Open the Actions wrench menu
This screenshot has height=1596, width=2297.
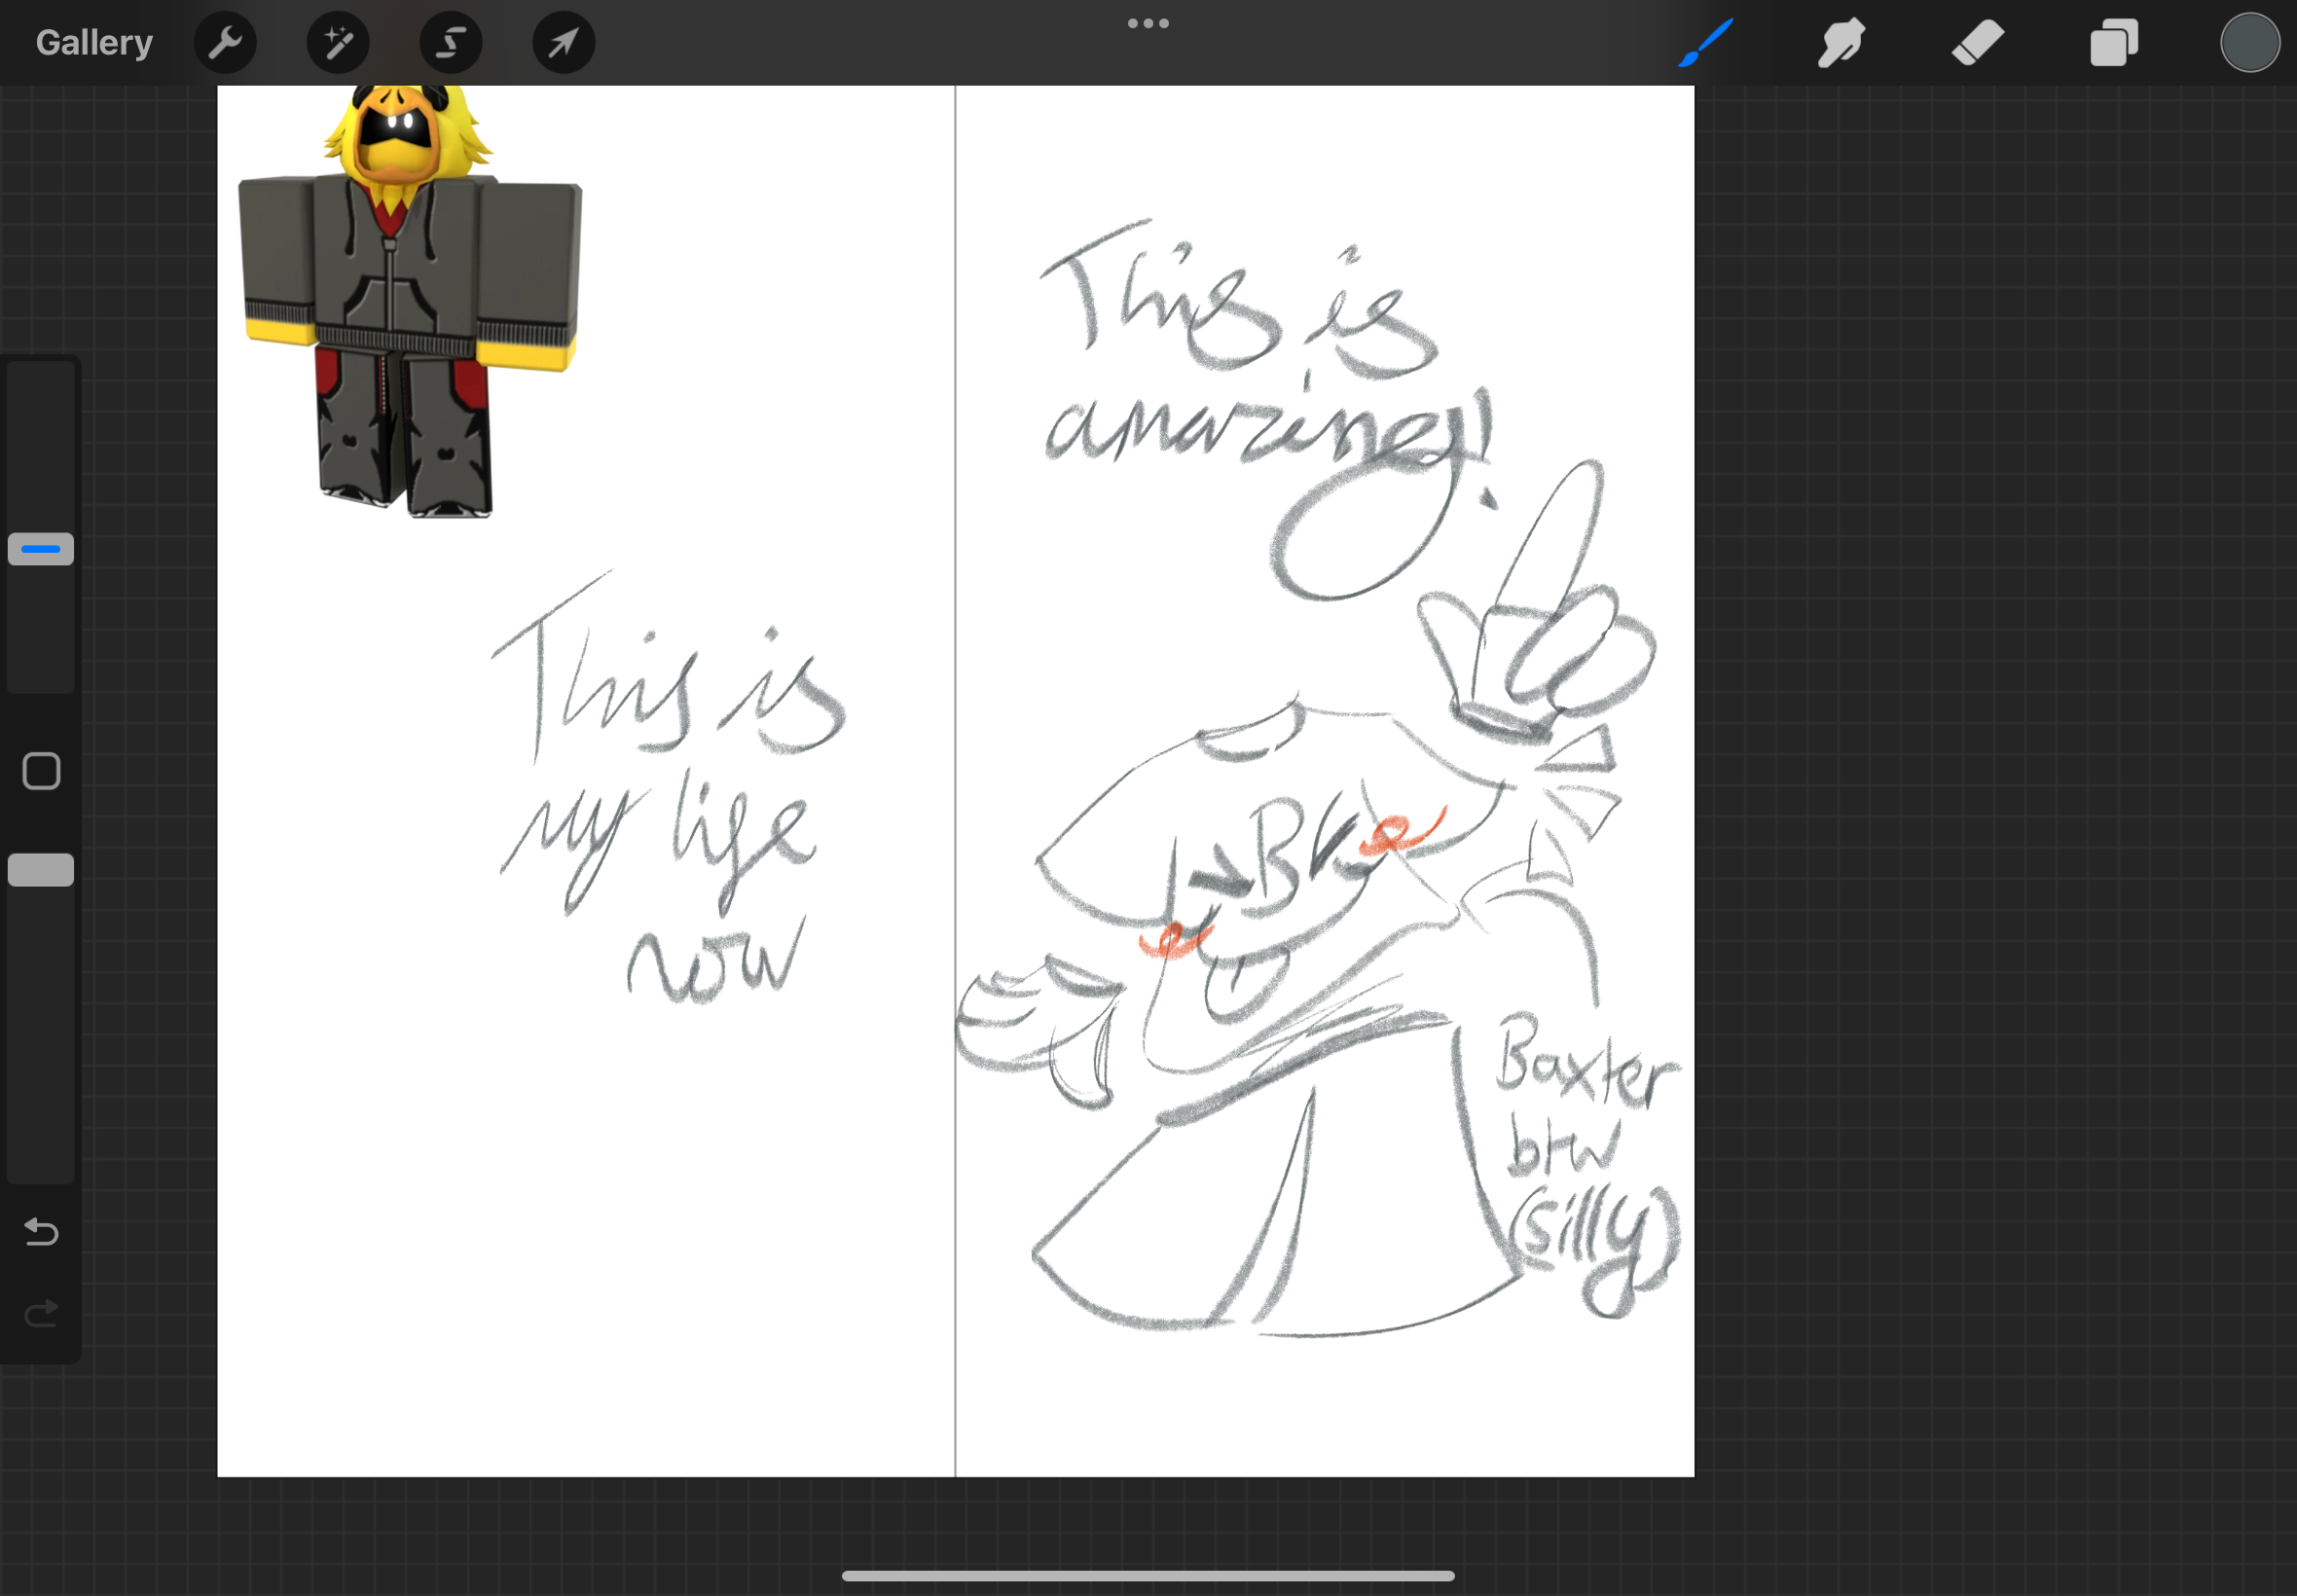pyautogui.click(x=225, y=43)
